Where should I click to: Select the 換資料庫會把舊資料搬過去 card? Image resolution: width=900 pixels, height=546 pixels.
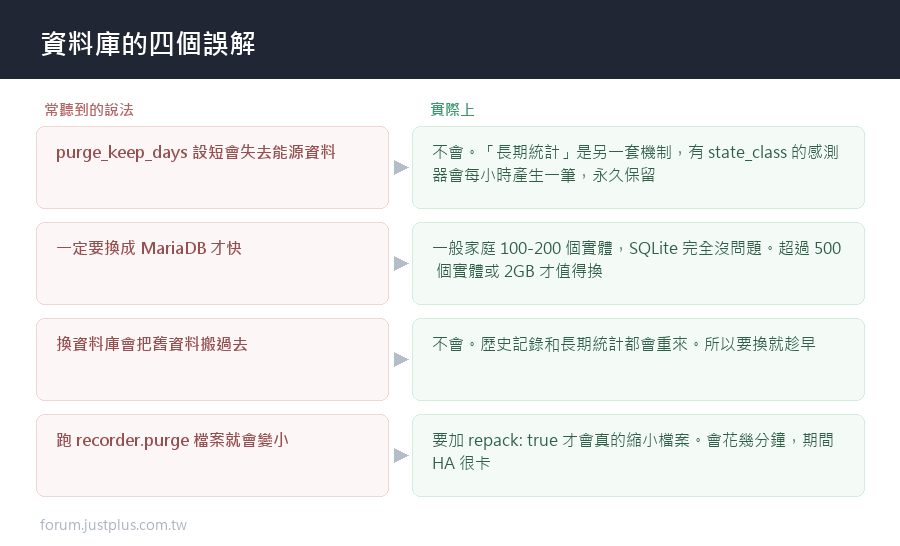(x=212, y=359)
